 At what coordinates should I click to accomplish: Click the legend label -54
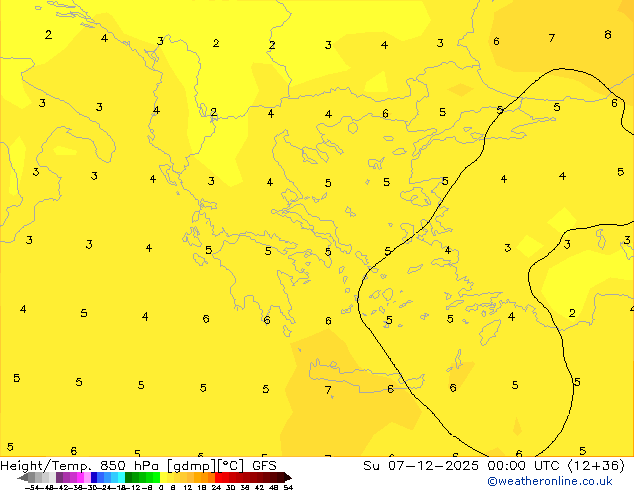pyautogui.click(x=32, y=488)
